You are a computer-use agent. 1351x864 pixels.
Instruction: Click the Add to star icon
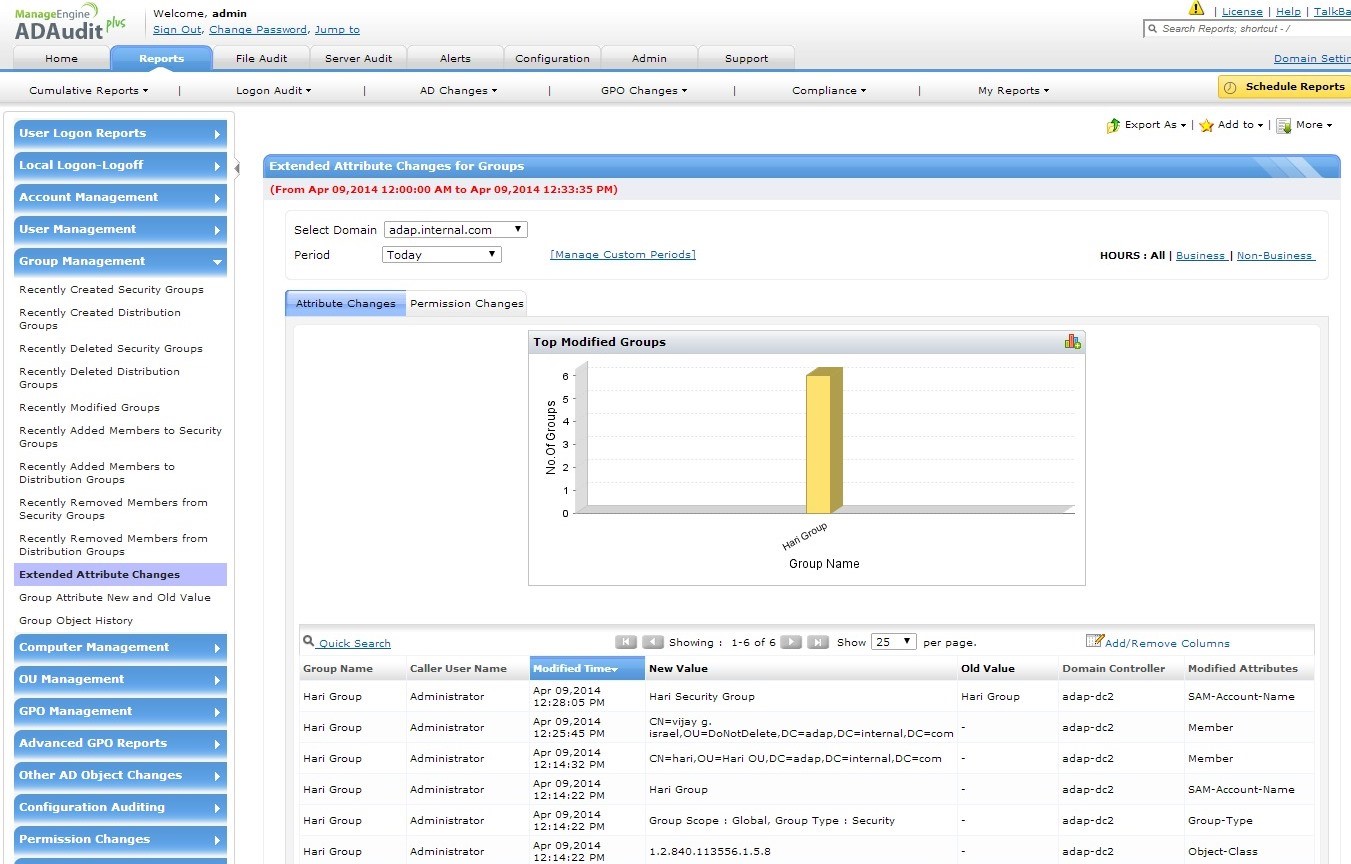tap(1206, 126)
